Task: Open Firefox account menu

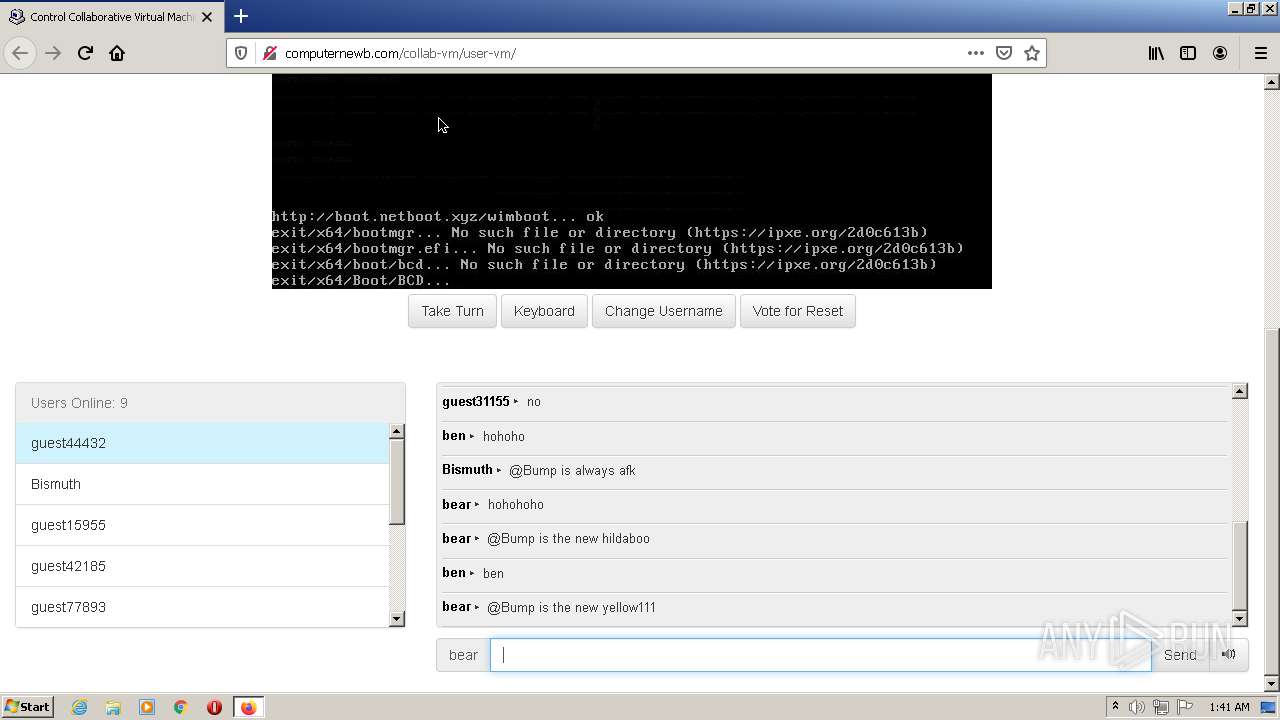Action: pos(1220,53)
